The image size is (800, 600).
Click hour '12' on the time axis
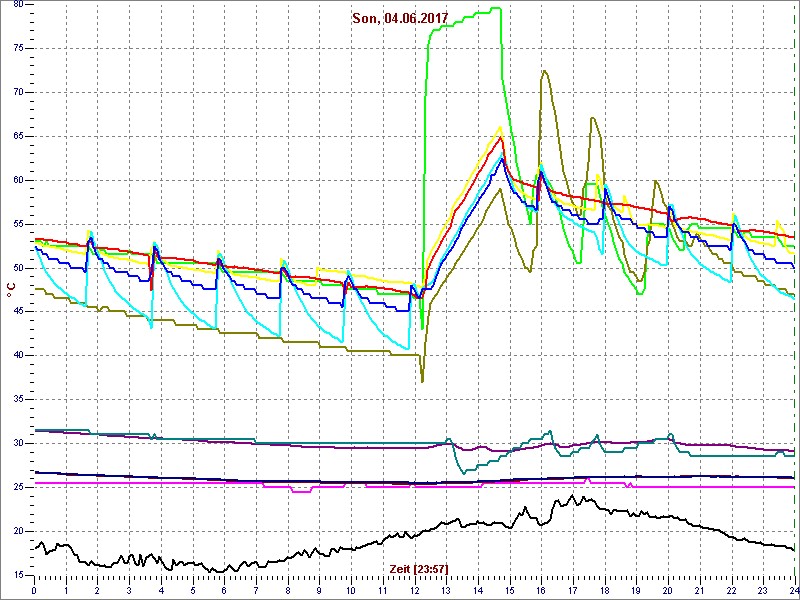point(414,590)
